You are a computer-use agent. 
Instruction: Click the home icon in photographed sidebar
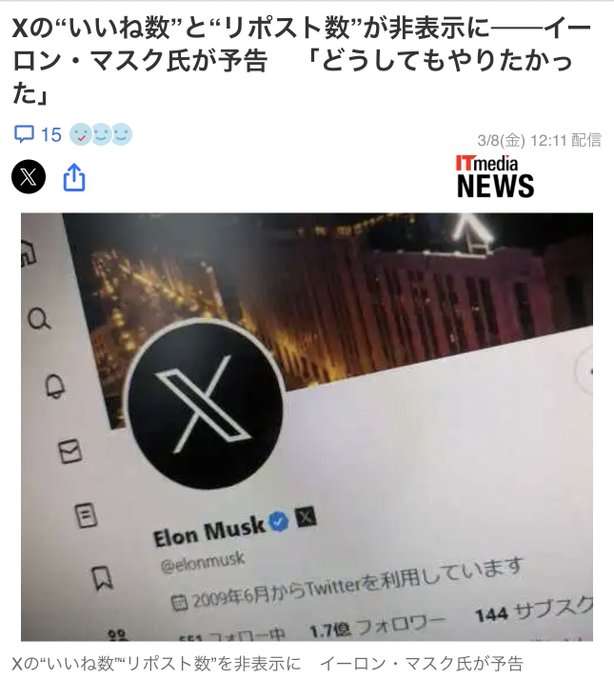pos(29,251)
